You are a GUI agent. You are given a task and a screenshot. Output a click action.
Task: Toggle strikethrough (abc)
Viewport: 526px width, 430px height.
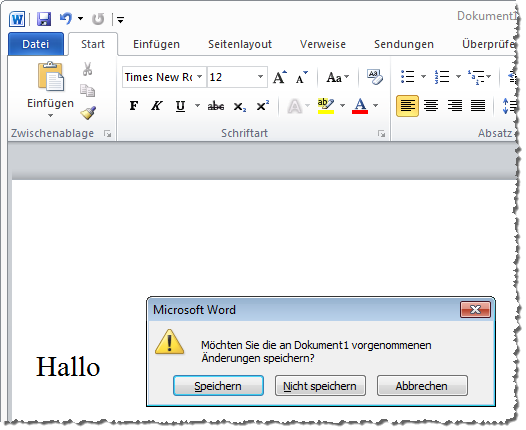(x=216, y=106)
